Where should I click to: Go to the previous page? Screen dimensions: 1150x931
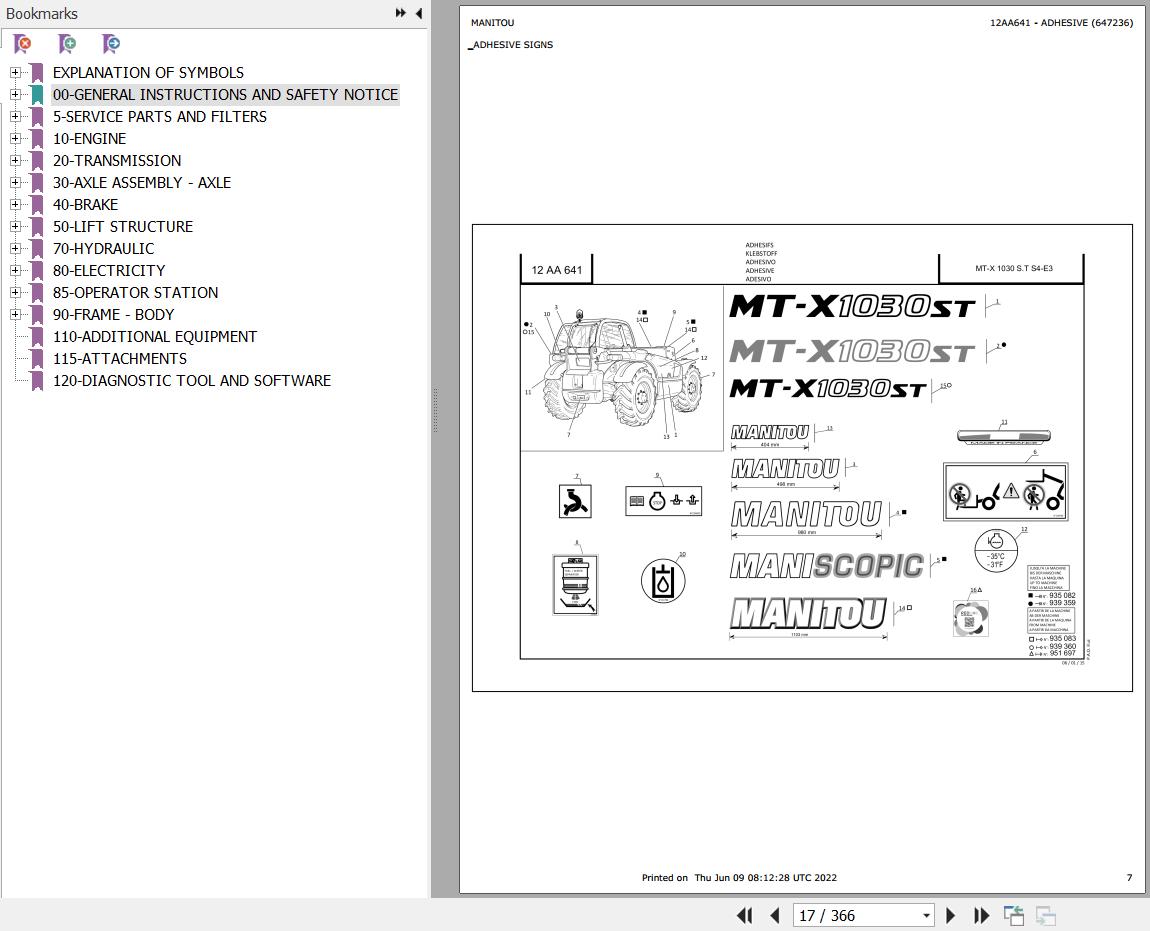[x=774, y=916]
